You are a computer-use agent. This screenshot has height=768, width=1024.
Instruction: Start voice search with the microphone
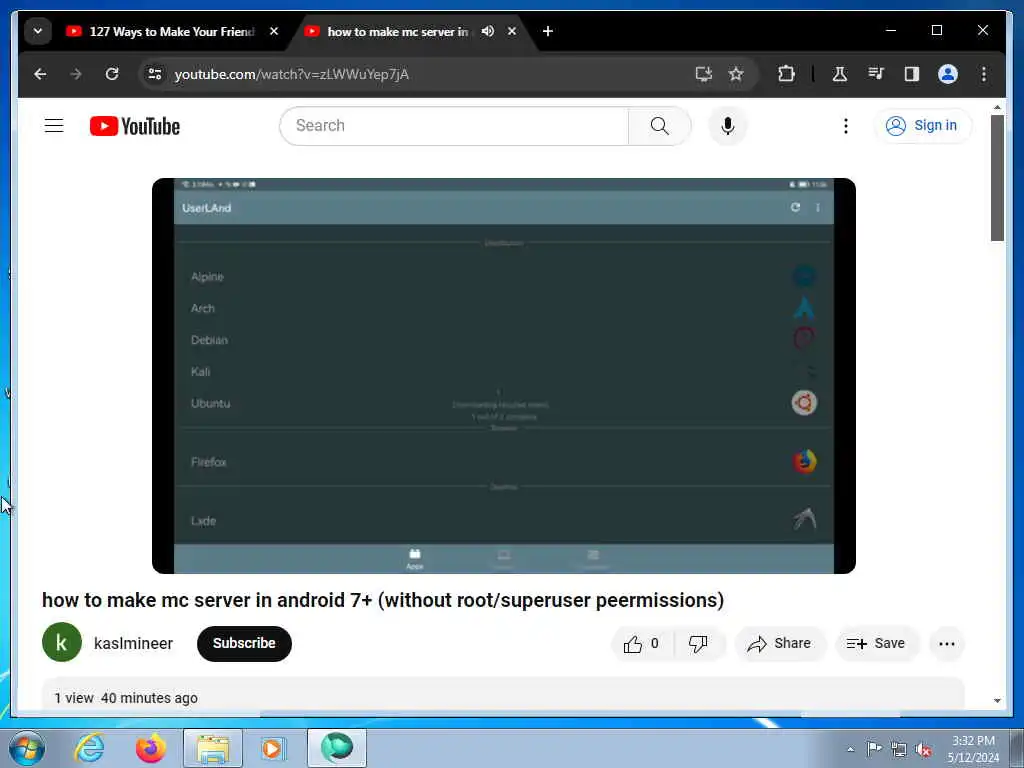click(728, 125)
